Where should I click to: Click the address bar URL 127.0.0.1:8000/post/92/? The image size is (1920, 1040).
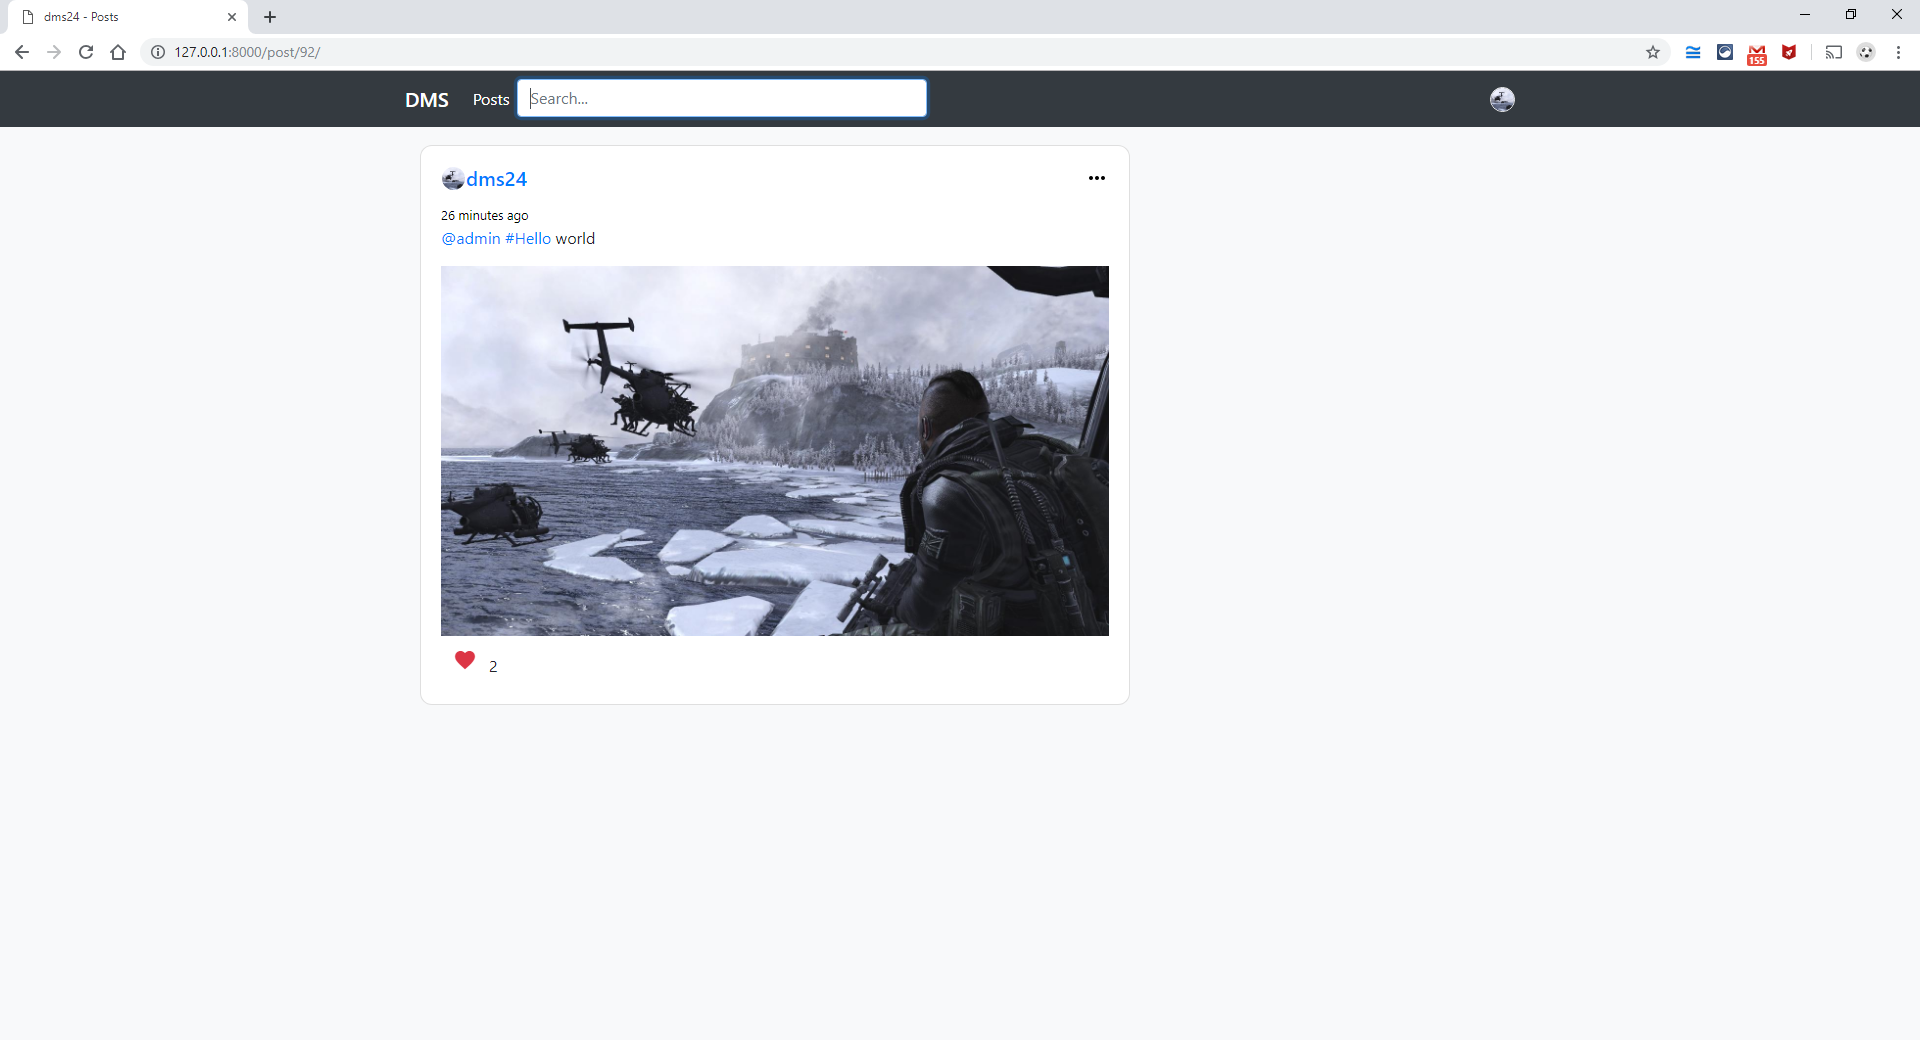point(247,52)
